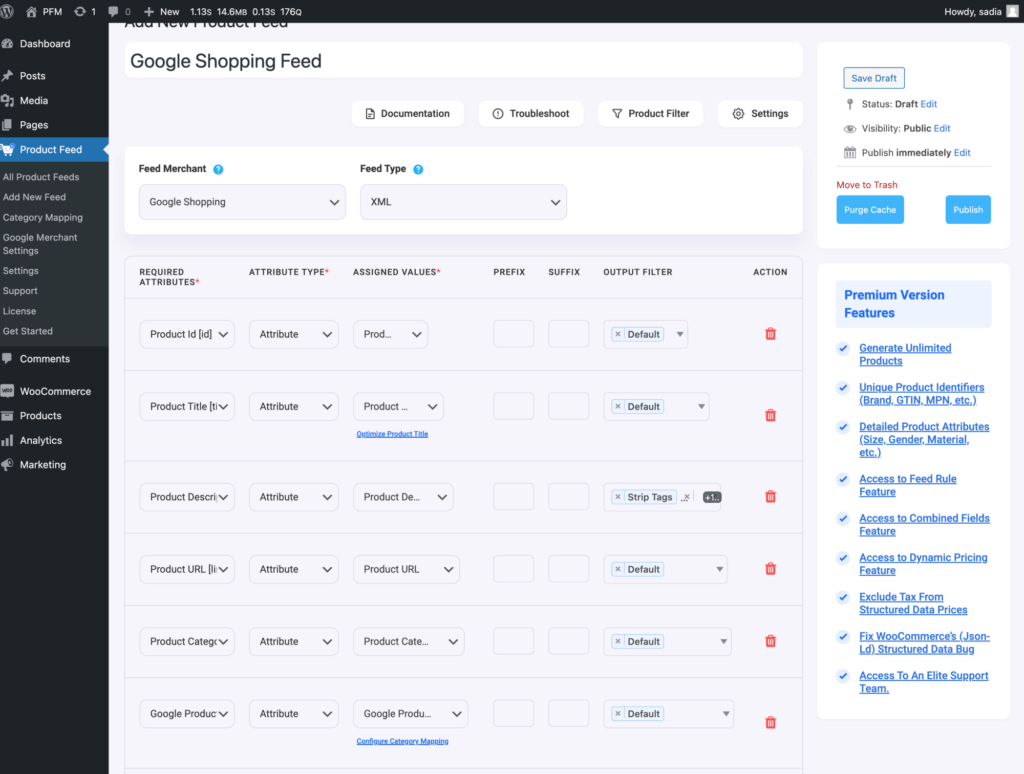The width and height of the screenshot is (1024, 774).
Task: Click Edit next to Status: Draft
Action: [x=929, y=104]
